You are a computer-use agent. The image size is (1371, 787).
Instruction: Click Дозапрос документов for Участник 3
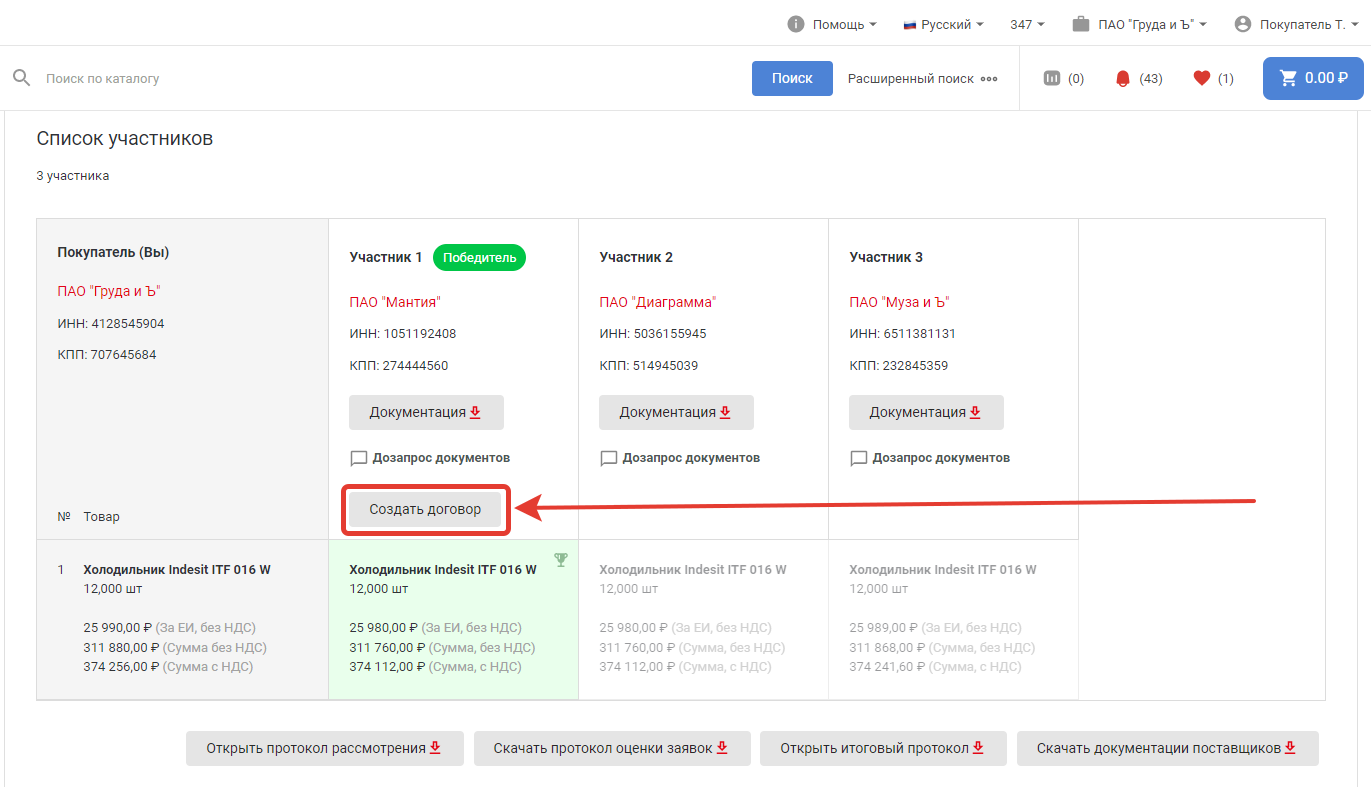click(940, 458)
